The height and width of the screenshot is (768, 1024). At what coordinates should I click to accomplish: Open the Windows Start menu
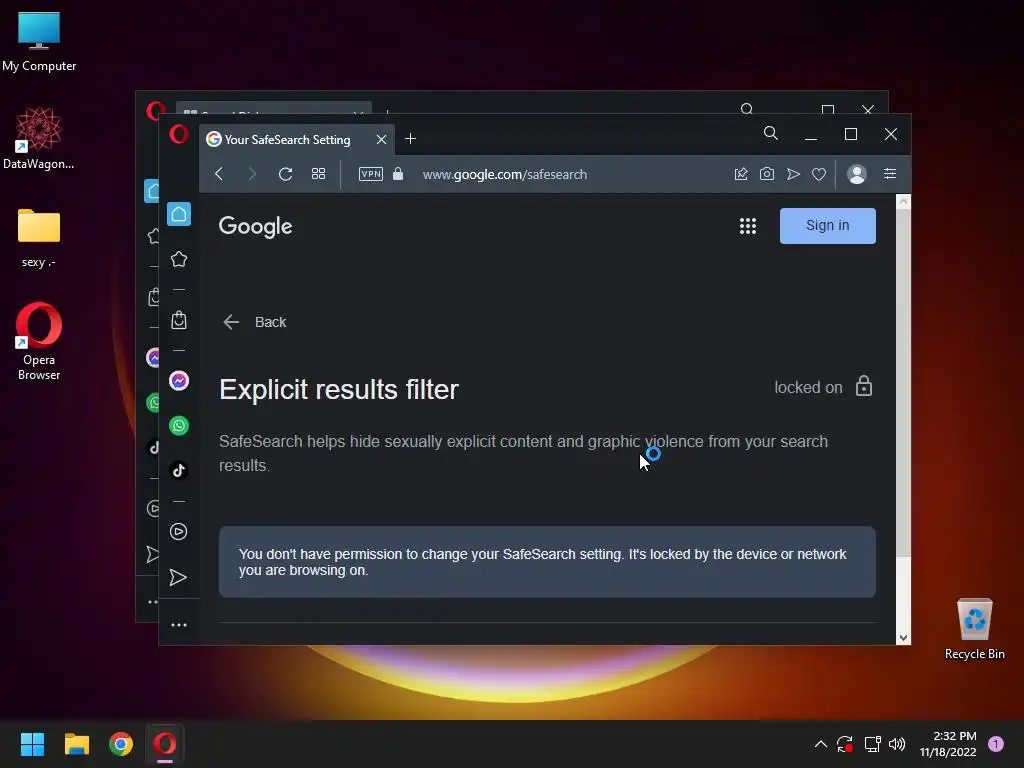pyautogui.click(x=32, y=744)
